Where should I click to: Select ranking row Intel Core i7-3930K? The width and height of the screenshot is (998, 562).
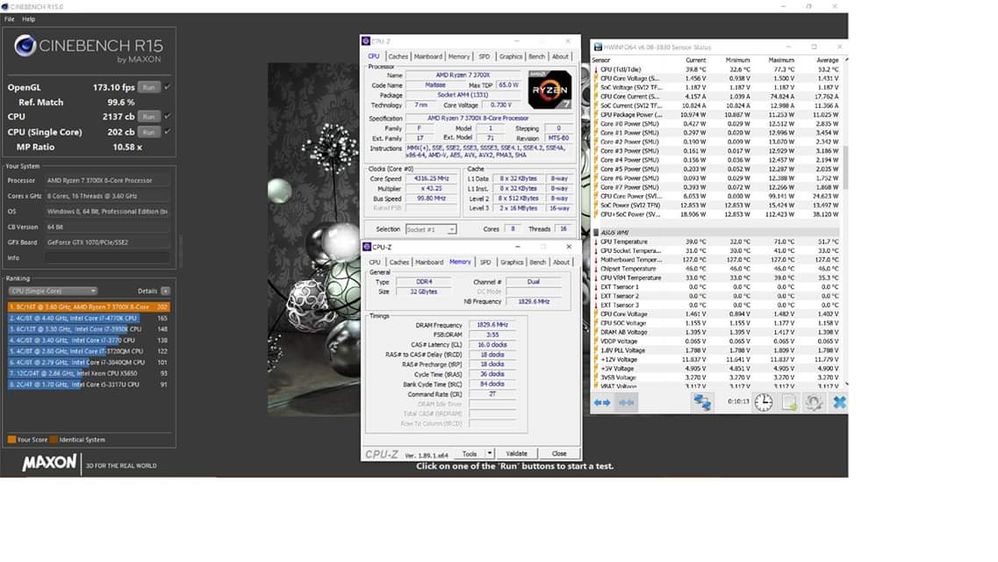click(x=88, y=329)
